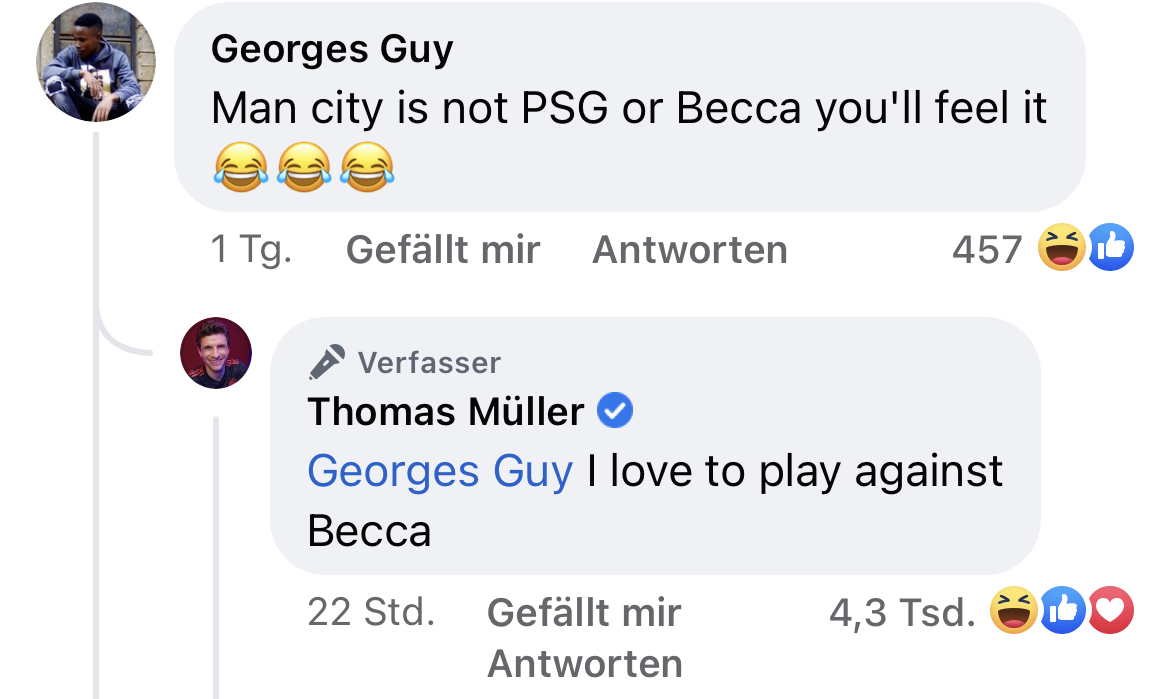Click the thumbs-up reaction icon beside 457
Image resolution: width=1170 pixels, height=699 pixels.
pyautogui.click(x=1110, y=248)
